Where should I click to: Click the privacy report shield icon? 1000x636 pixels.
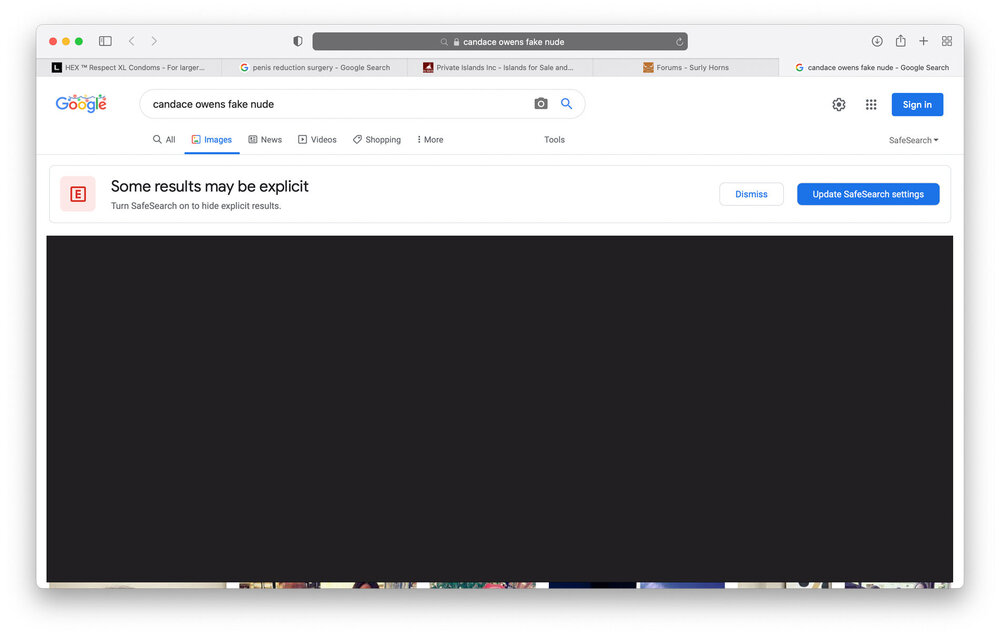point(297,41)
